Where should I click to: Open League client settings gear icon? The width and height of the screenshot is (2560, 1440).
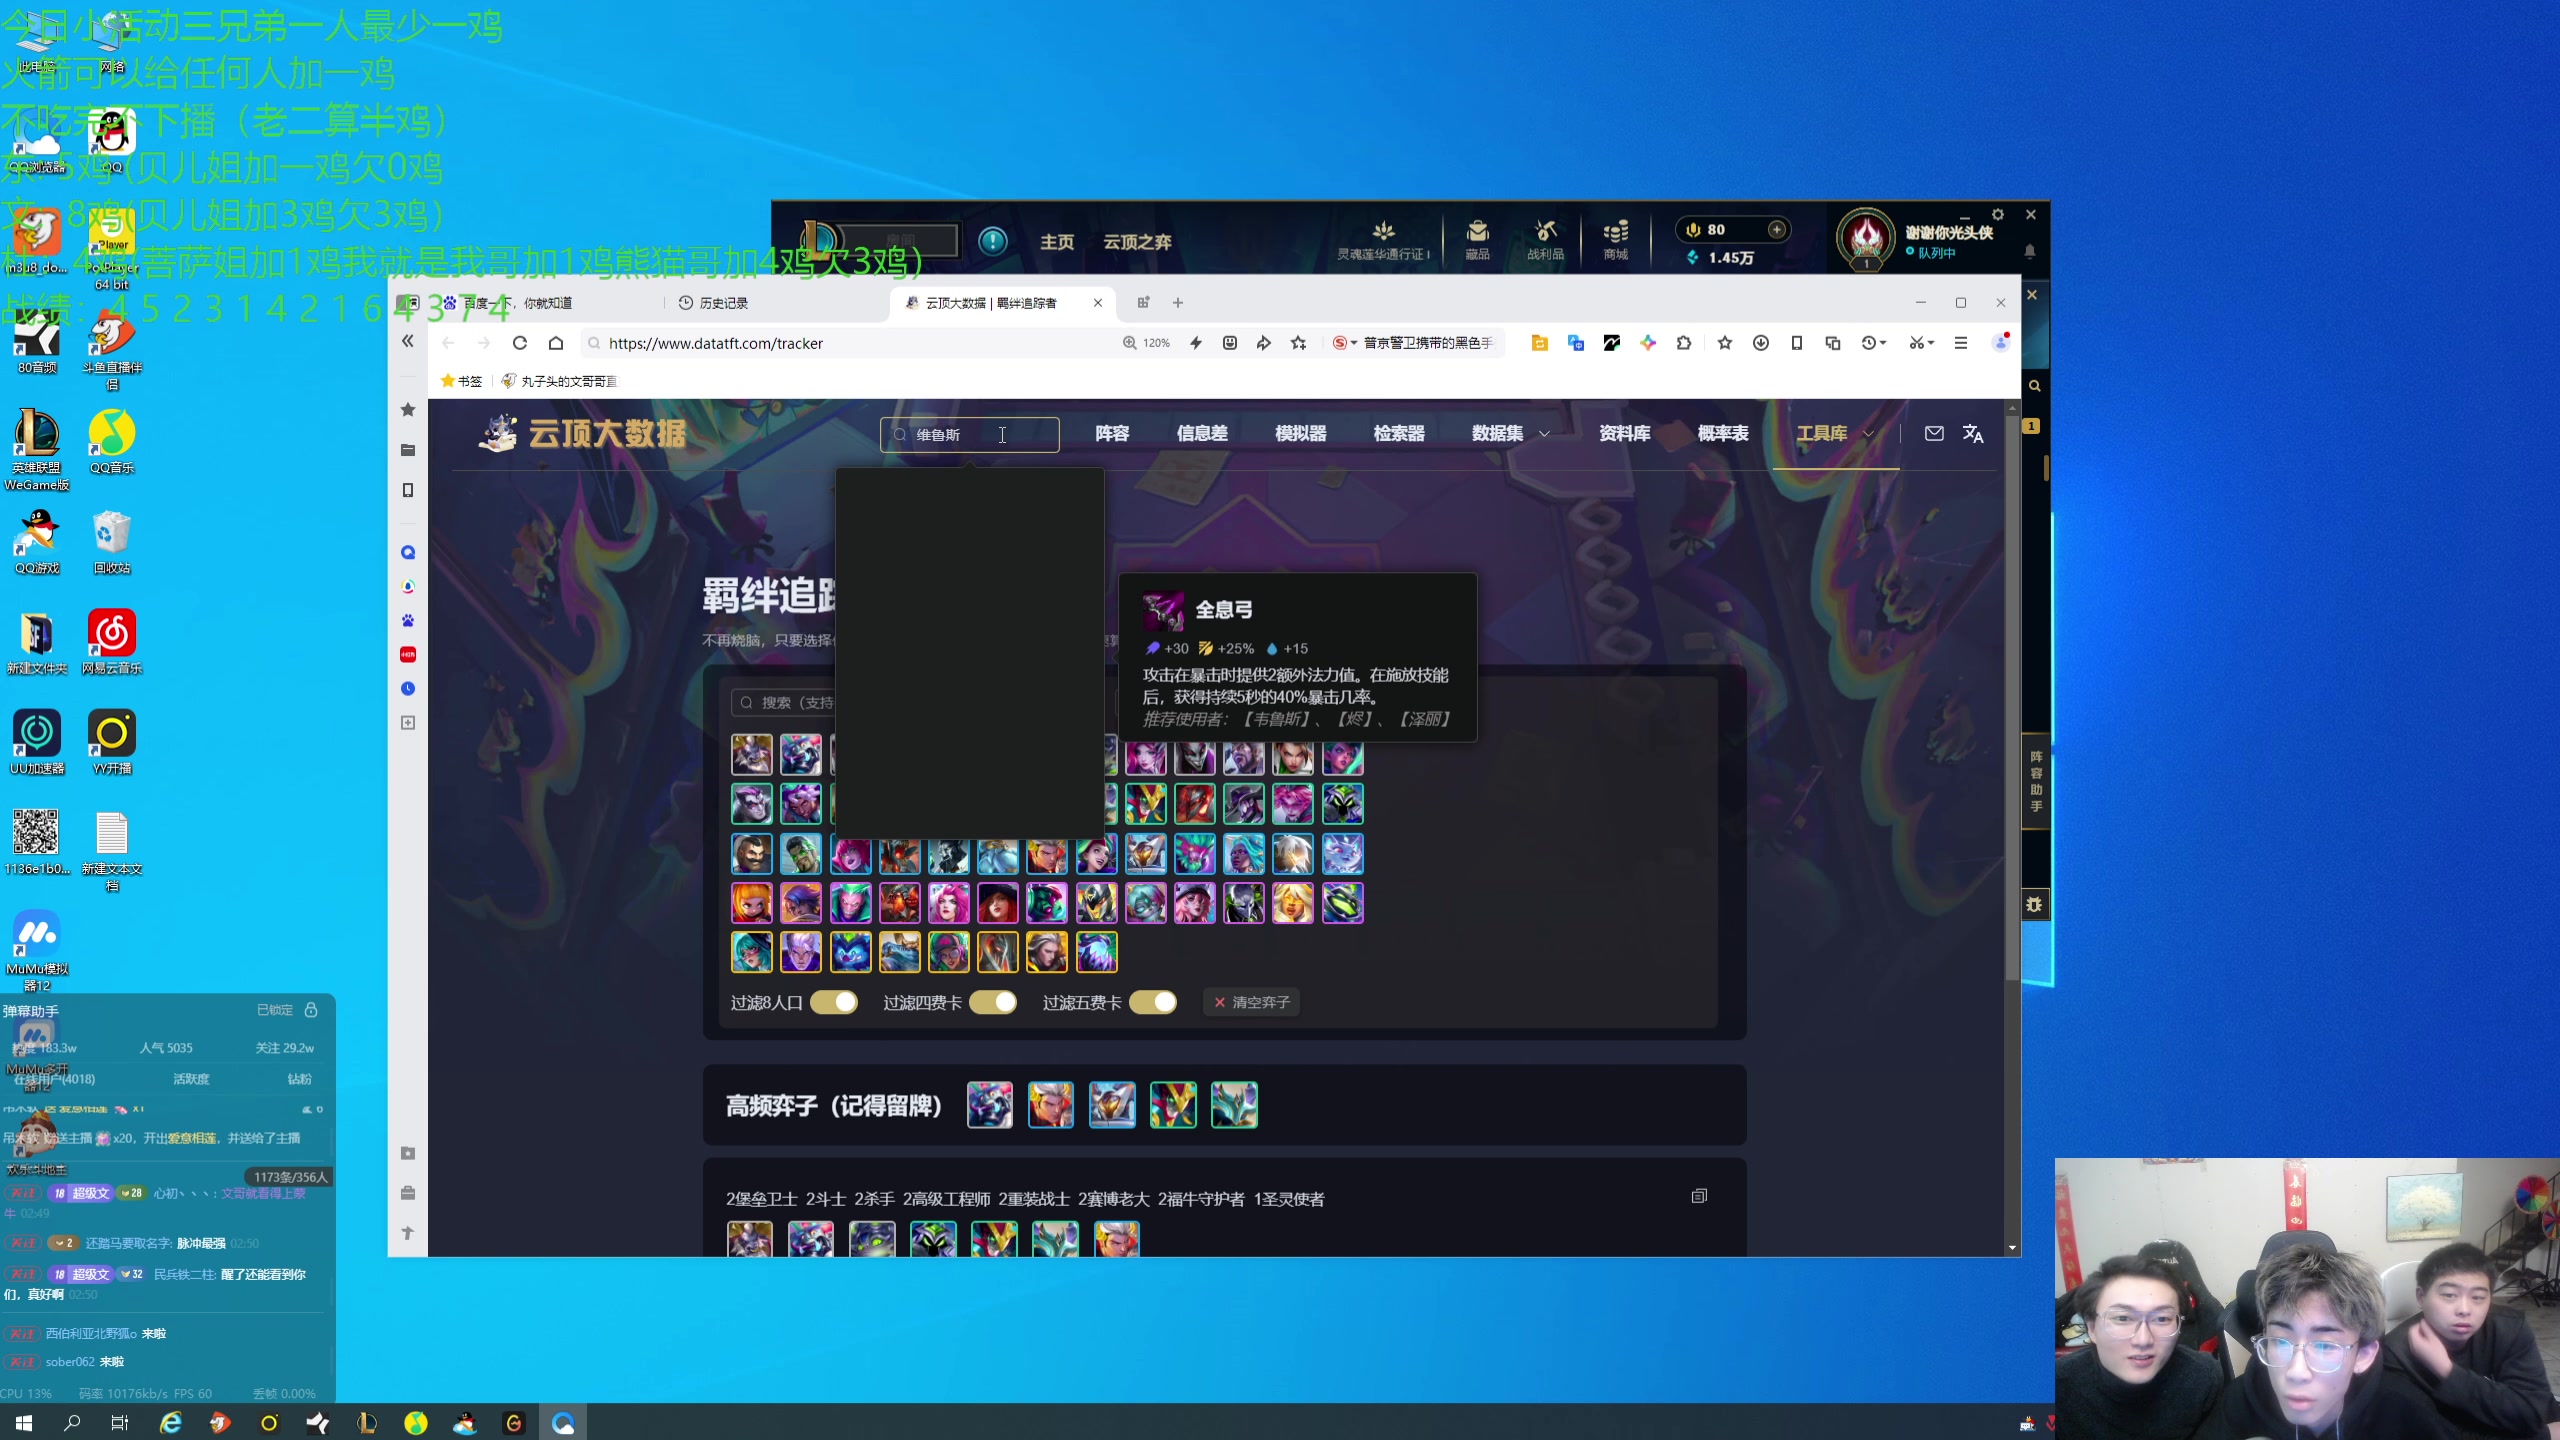pos(1997,214)
